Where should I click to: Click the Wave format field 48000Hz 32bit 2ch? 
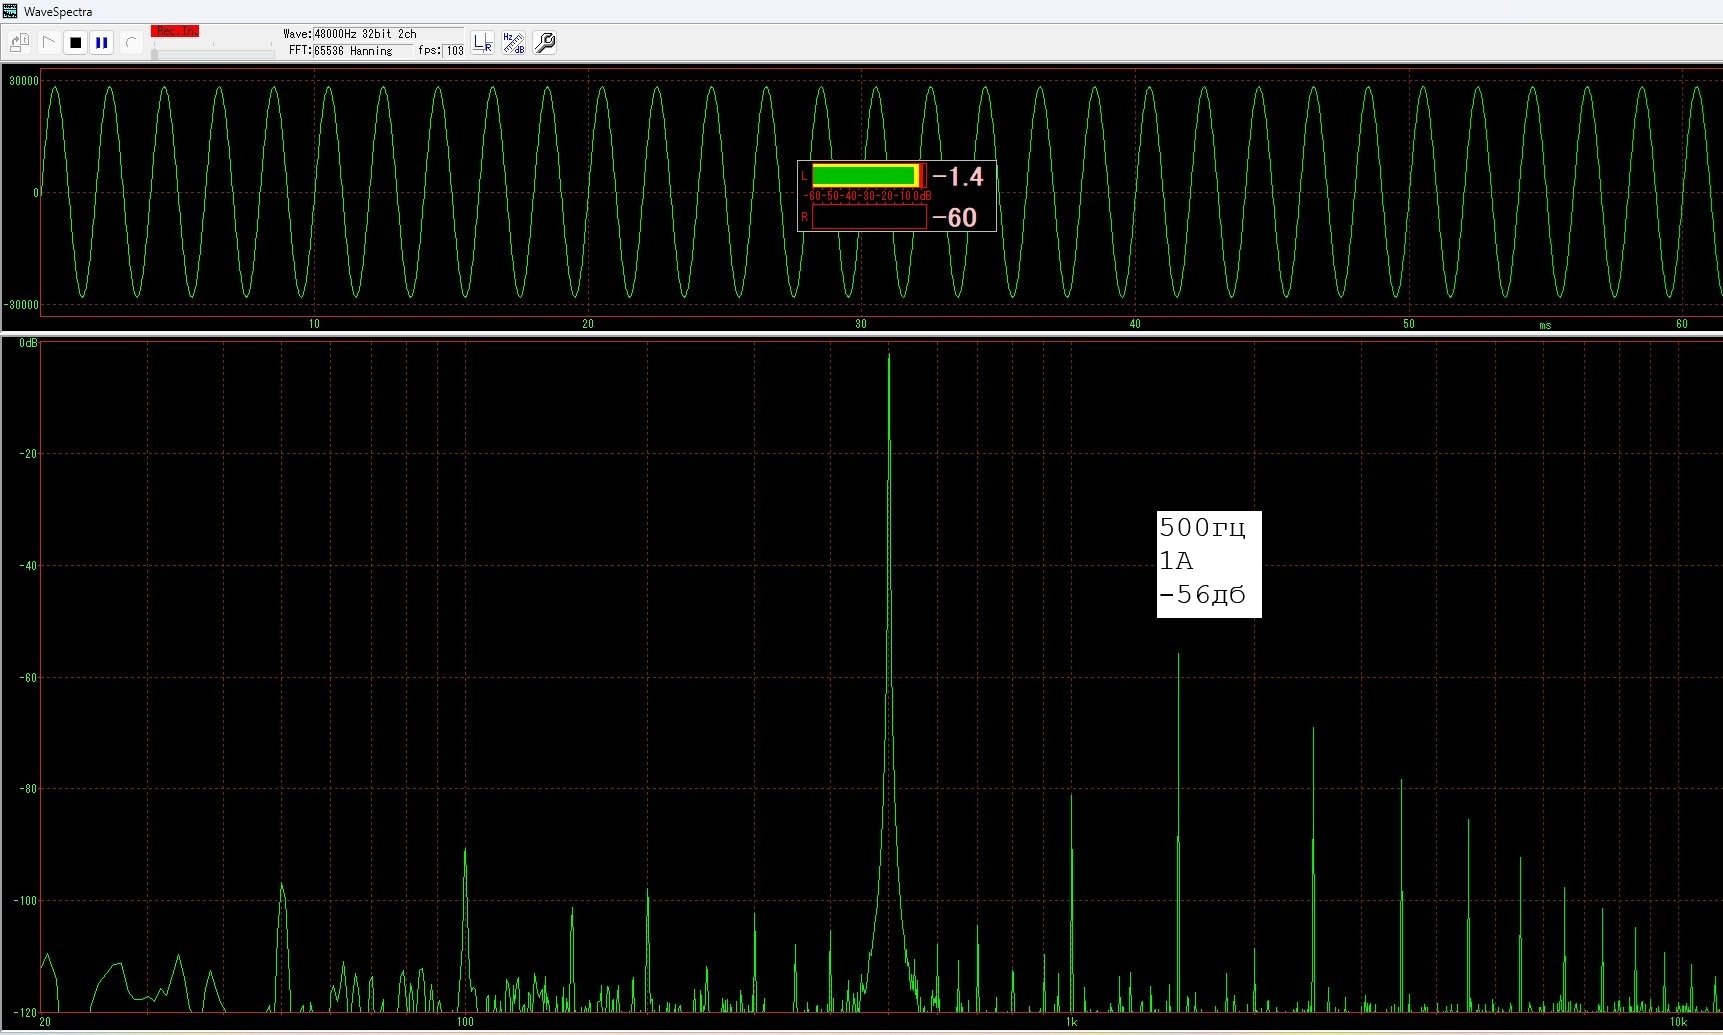point(365,34)
